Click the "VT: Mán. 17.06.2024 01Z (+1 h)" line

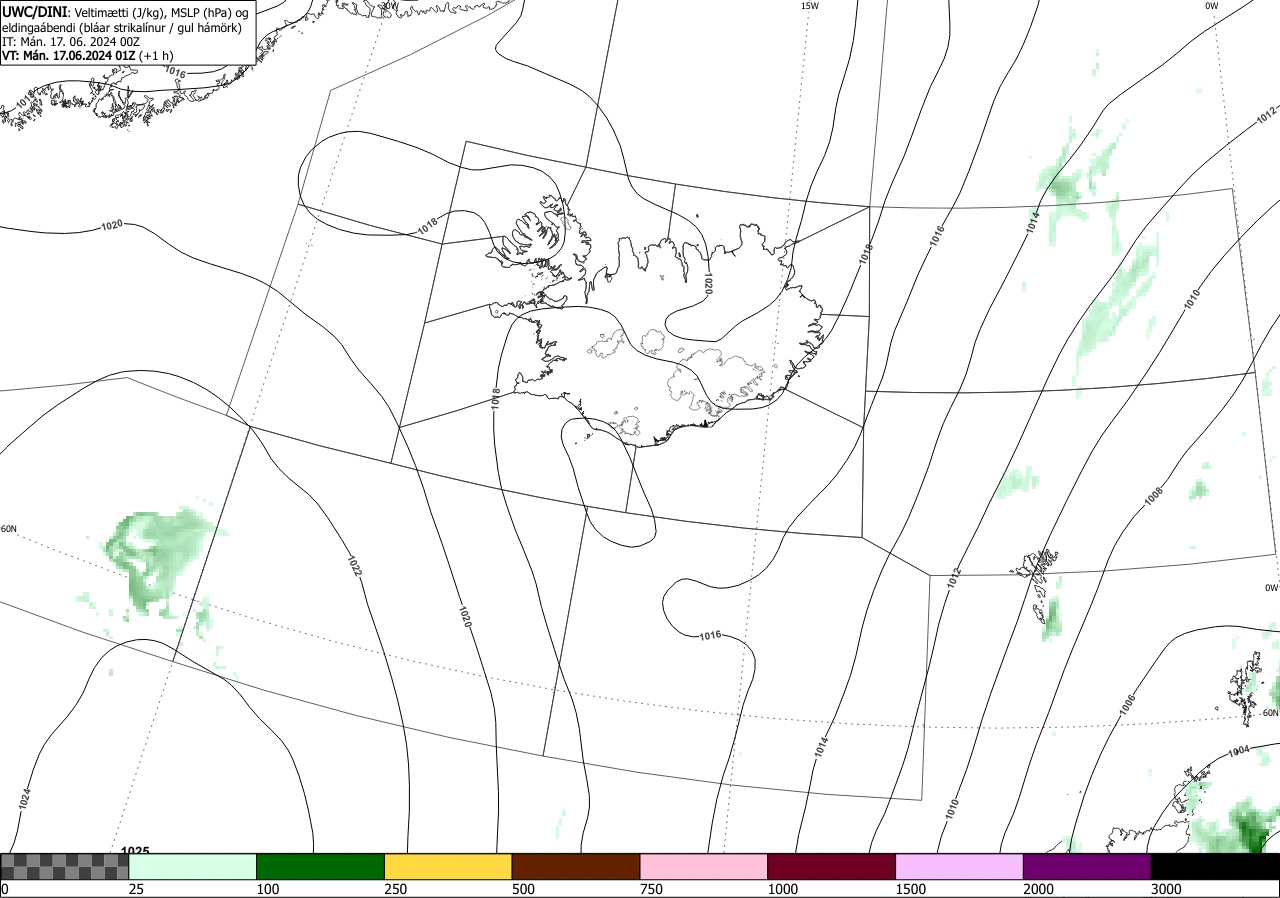(x=87, y=57)
